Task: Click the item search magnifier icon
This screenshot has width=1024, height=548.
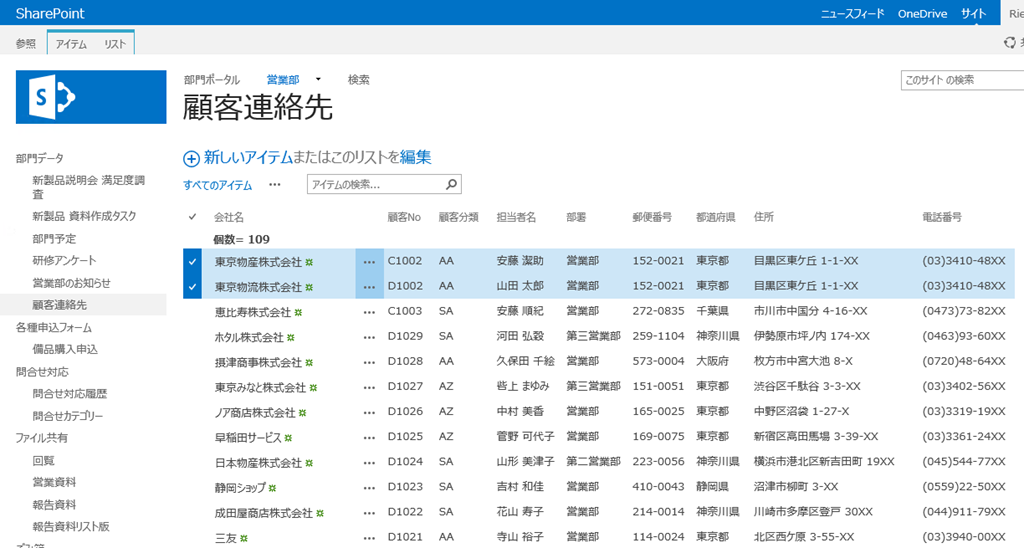Action: click(451, 185)
